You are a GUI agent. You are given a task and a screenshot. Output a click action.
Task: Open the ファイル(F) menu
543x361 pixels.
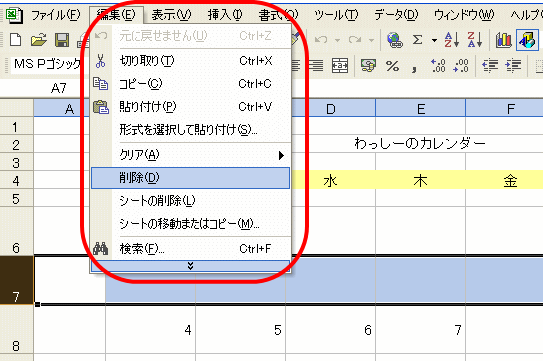[56, 15]
